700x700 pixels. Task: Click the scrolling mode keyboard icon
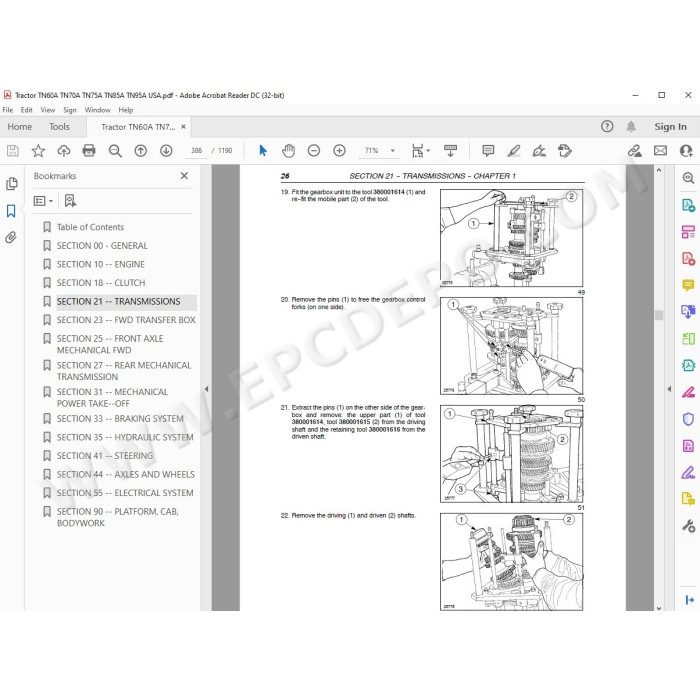[450, 151]
